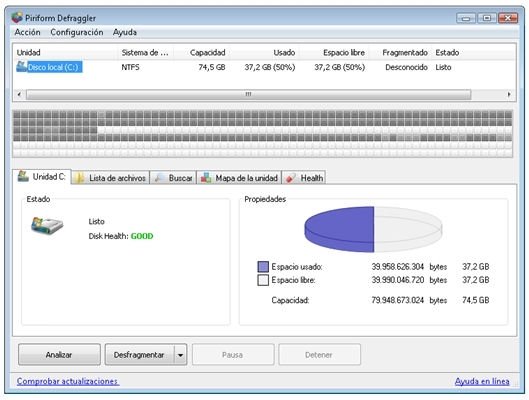Image resolution: width=529 pixels, height=400 pixels.
Task: Click the Lista de archivos folder icon
Action: click(80, 178)
